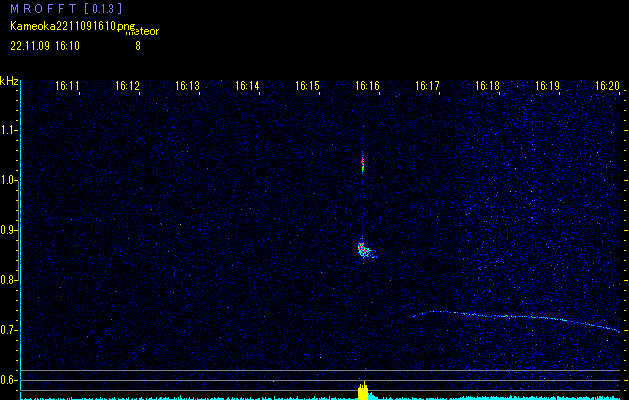Select the 16:12 time axis label
This screenshot has width=629, height=400.
tap(128, 86)
